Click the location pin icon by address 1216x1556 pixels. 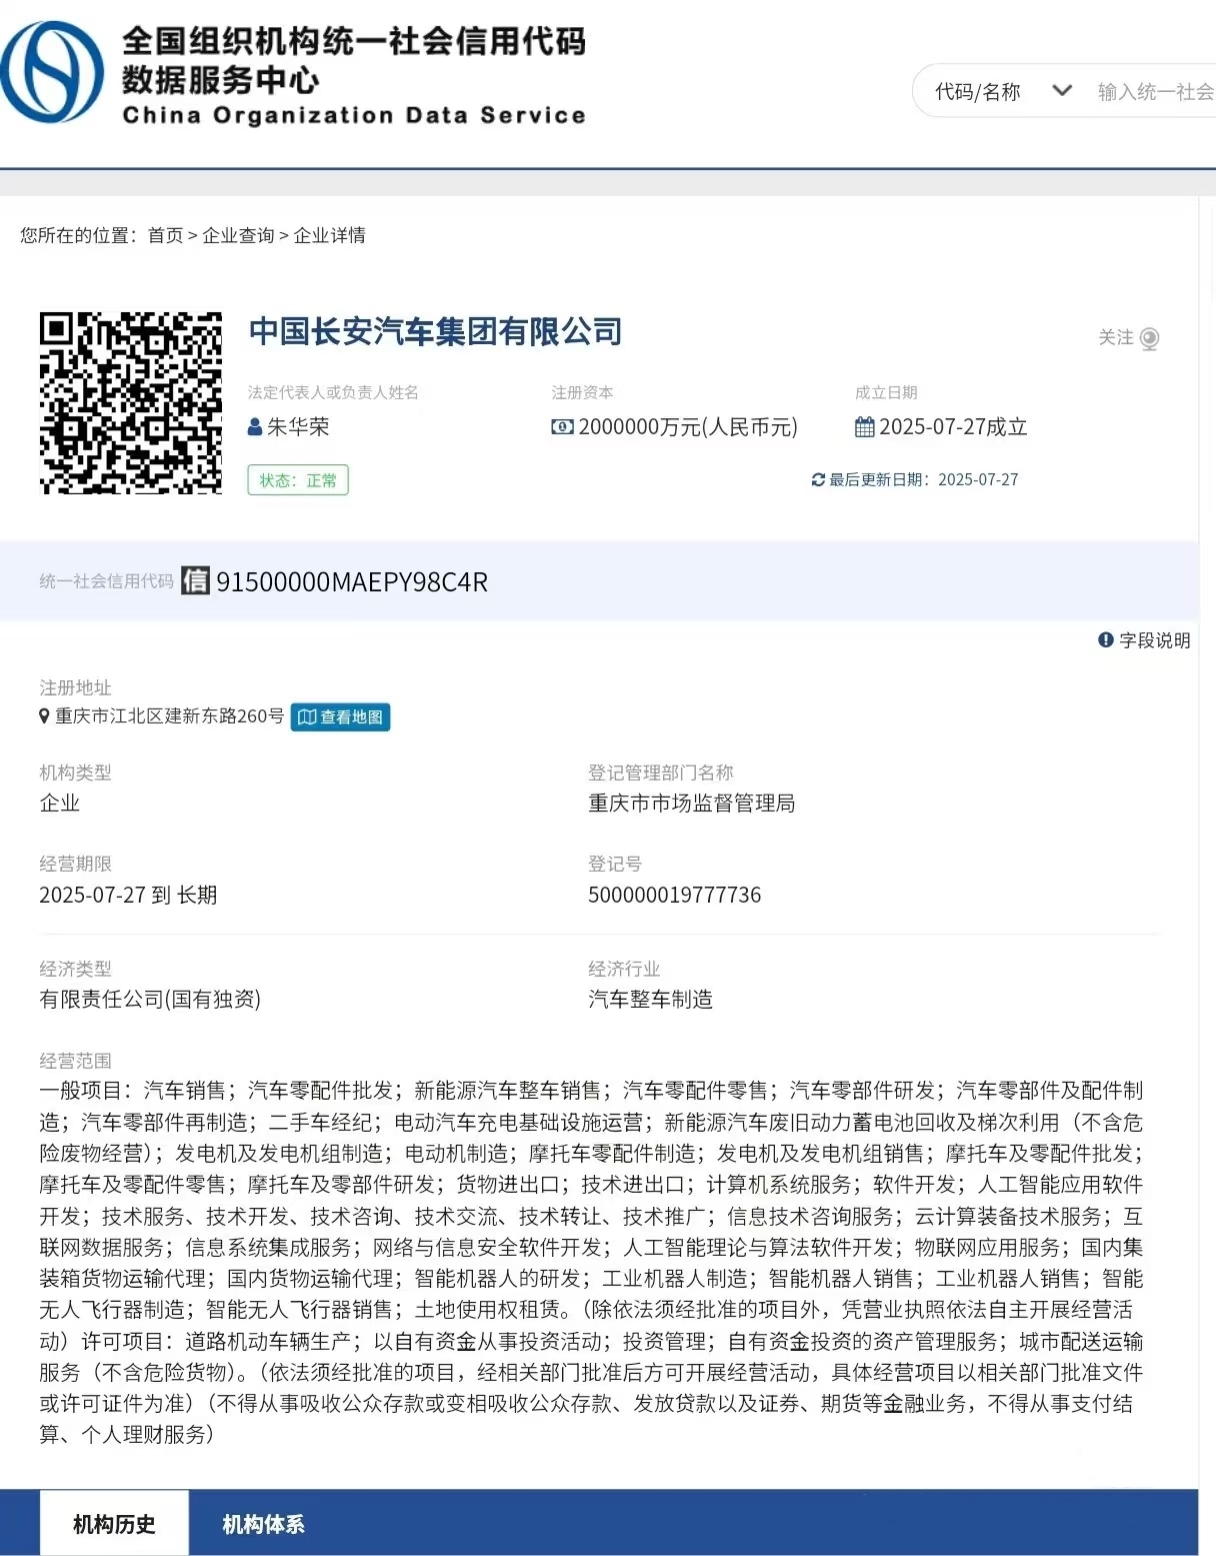[x=44, y=716]
